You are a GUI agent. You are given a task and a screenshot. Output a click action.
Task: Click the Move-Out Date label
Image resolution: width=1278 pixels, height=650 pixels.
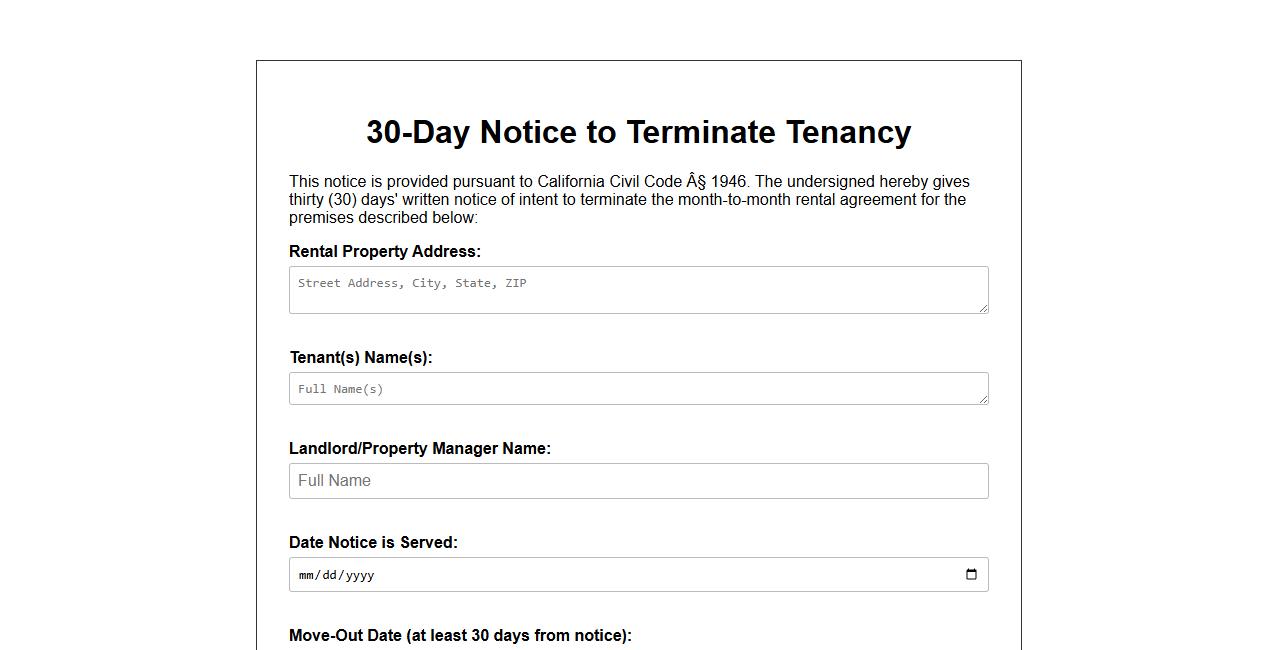coord(462,635)
